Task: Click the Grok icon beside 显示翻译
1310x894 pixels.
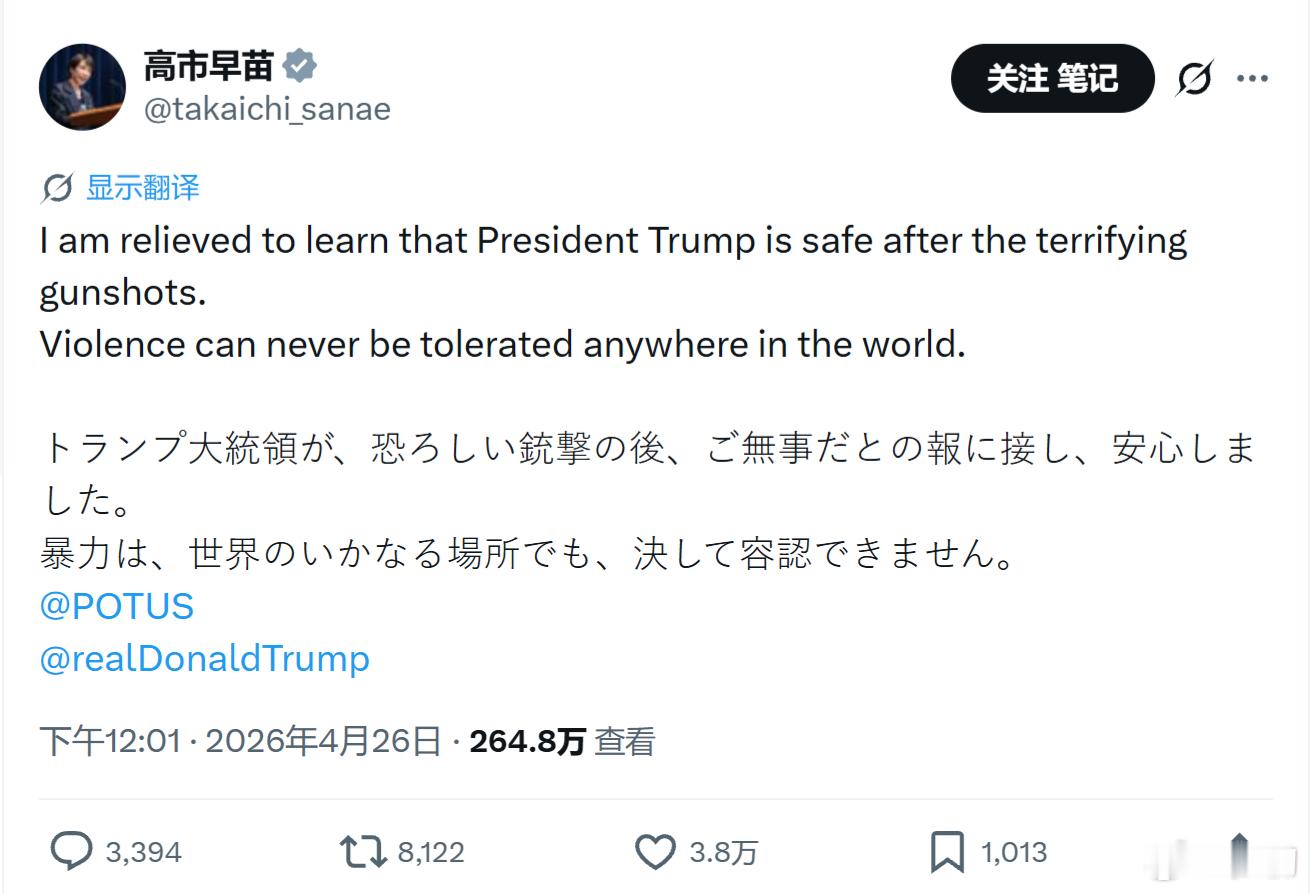Action: click(60, 186)
